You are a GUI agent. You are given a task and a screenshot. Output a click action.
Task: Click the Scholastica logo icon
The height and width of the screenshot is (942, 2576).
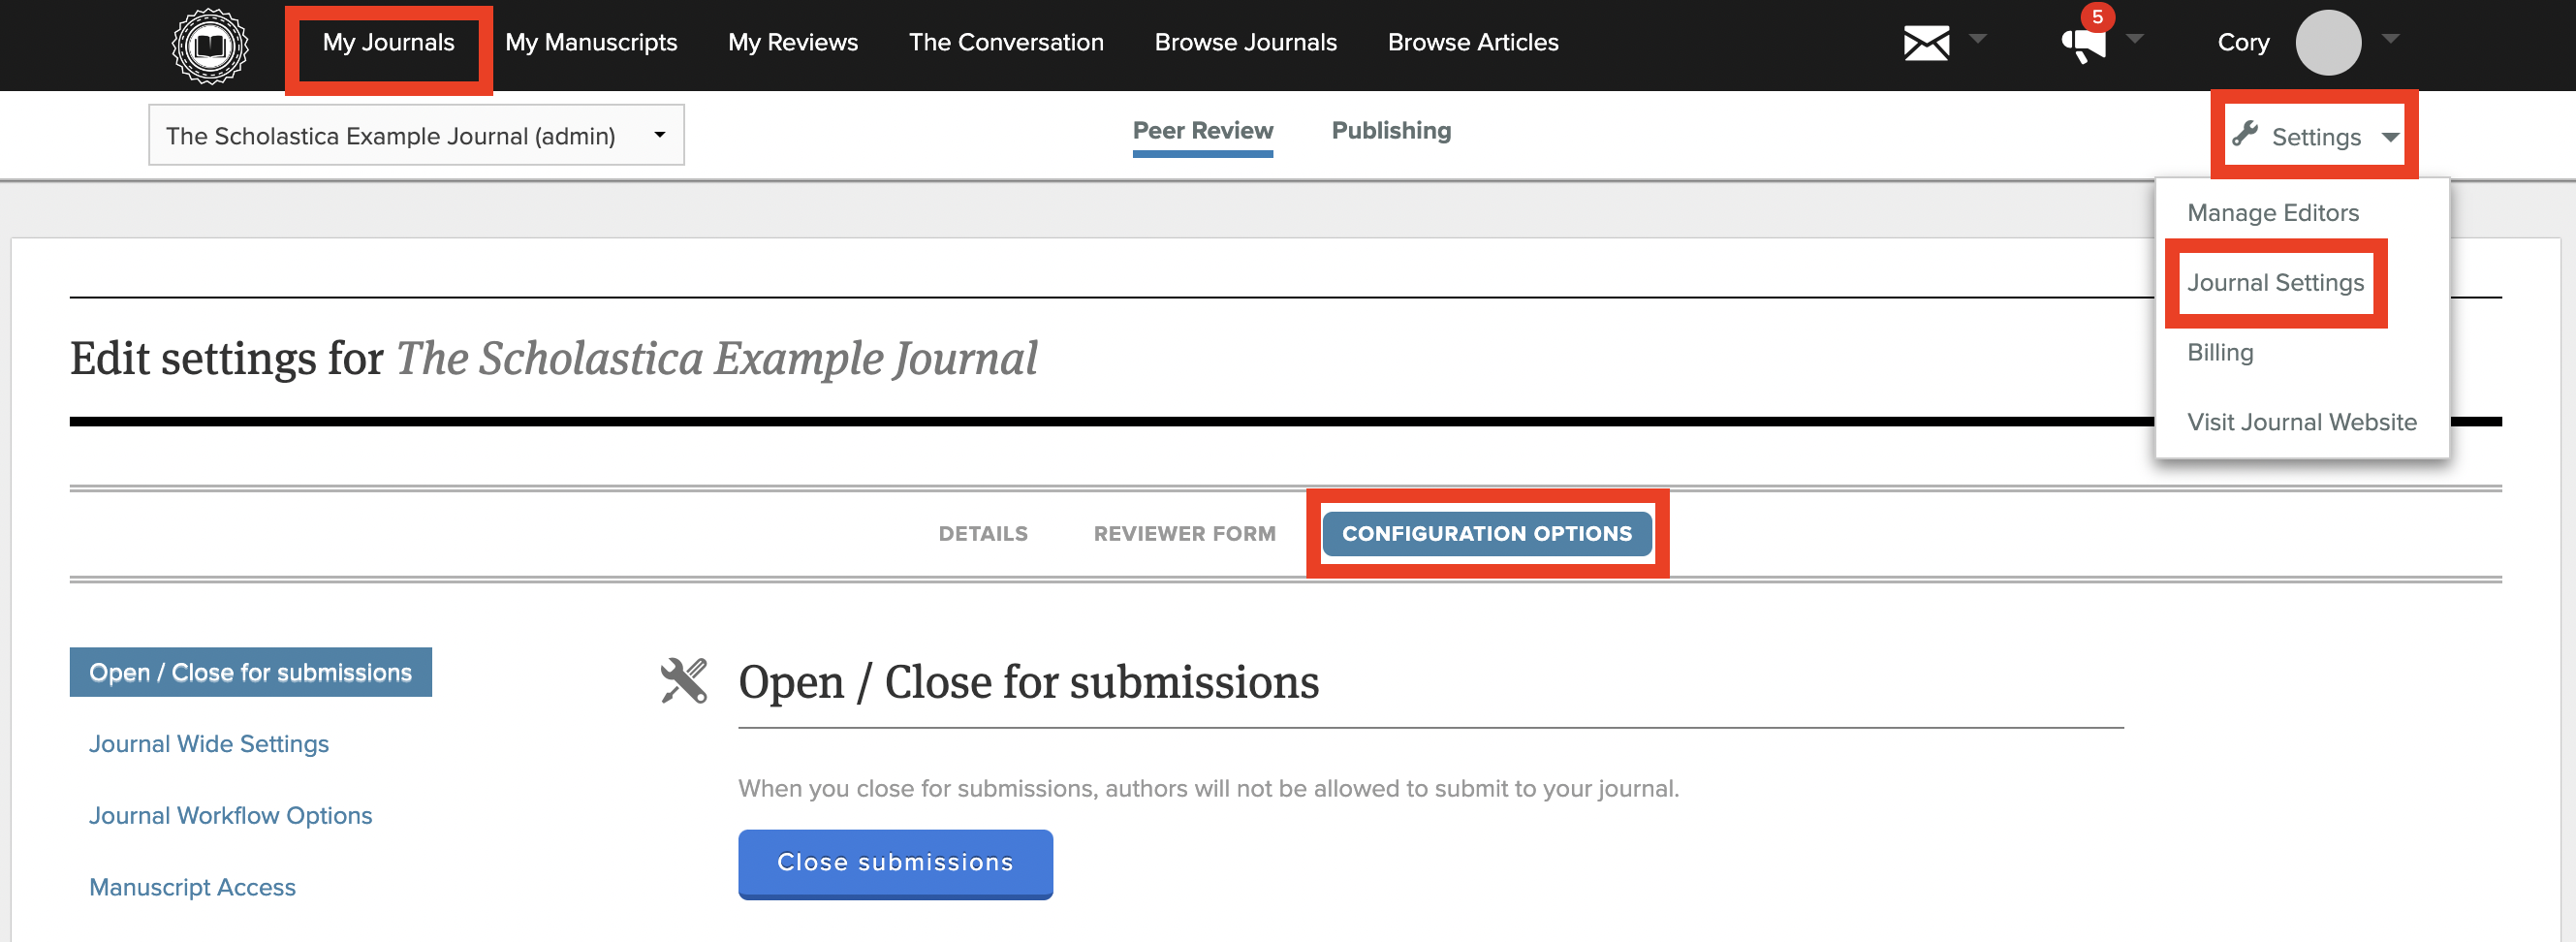pyautogui.click(x=210, y=45)
